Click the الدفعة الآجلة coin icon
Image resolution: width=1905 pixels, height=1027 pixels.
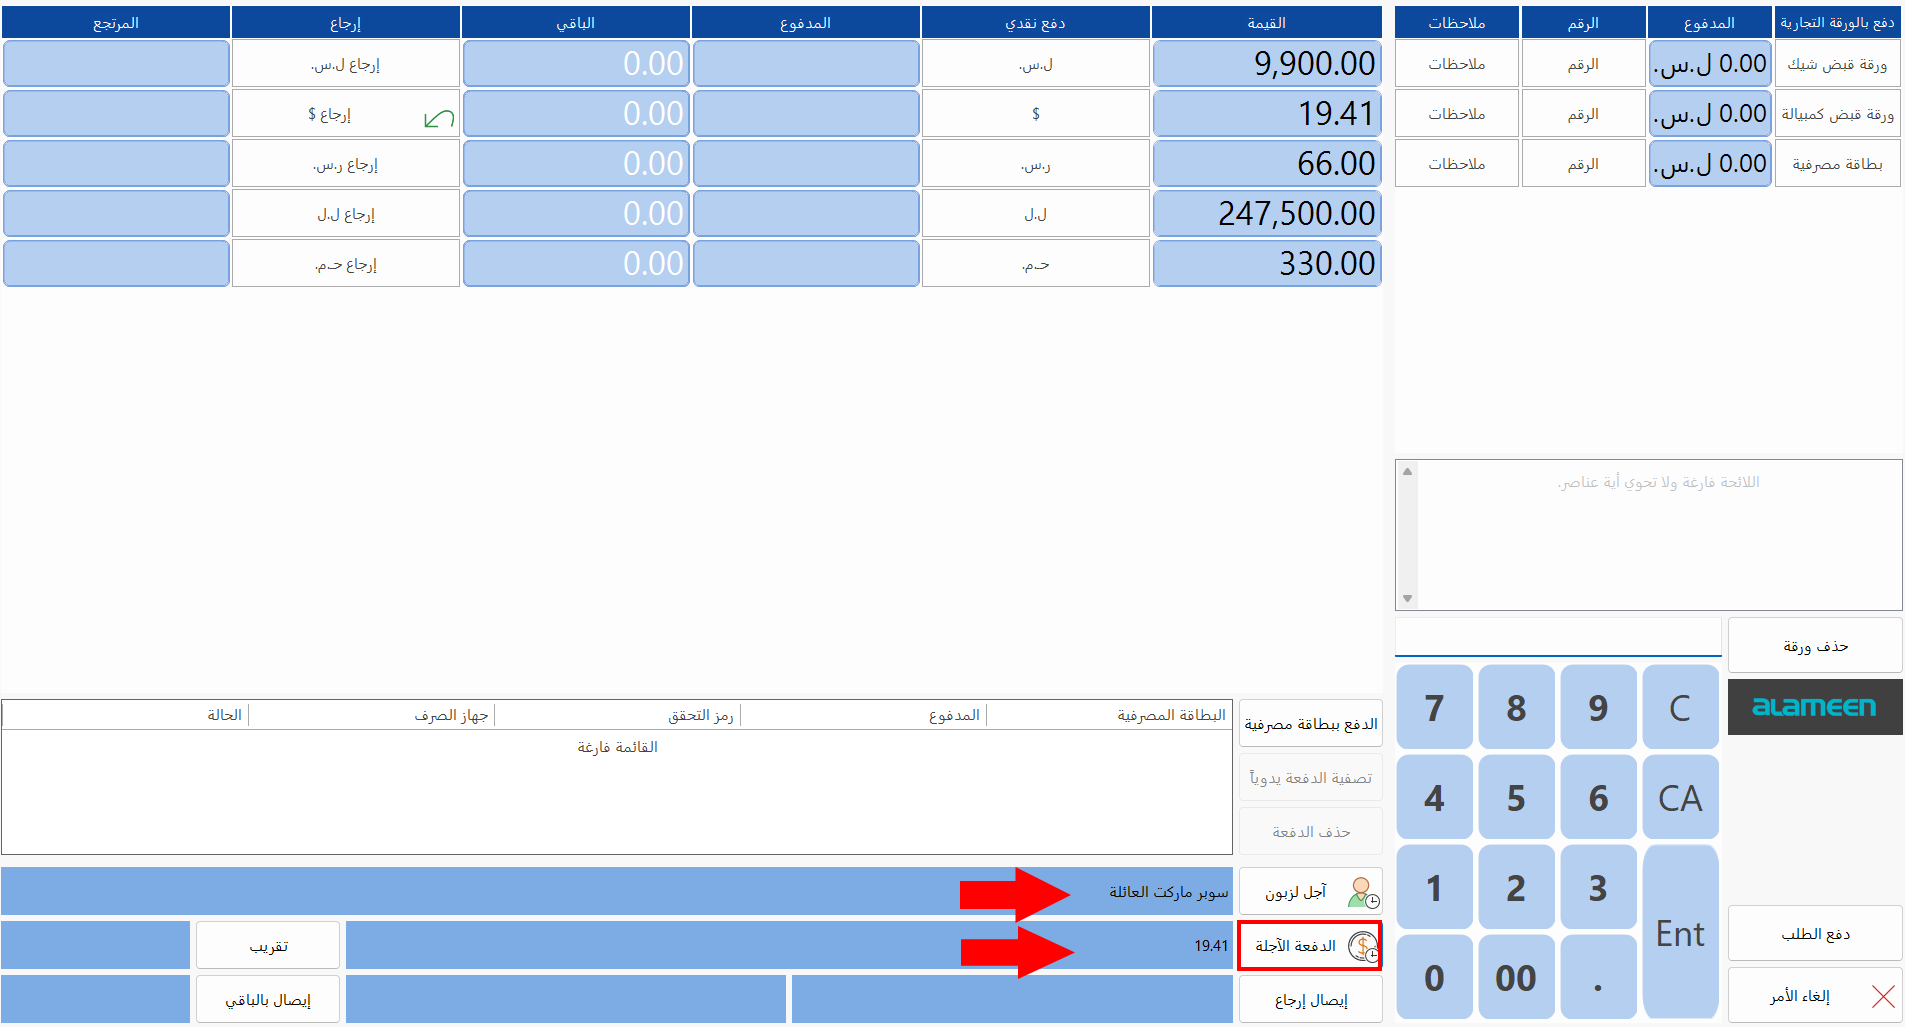click(1363, 946)
